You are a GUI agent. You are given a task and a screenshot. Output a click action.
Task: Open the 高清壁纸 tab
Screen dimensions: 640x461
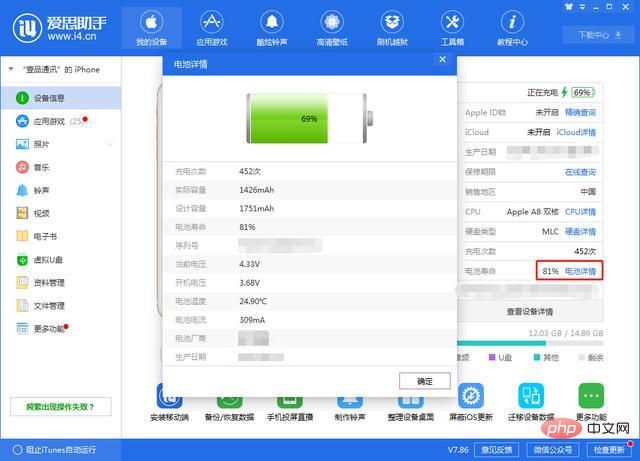(x=332, y=28)
